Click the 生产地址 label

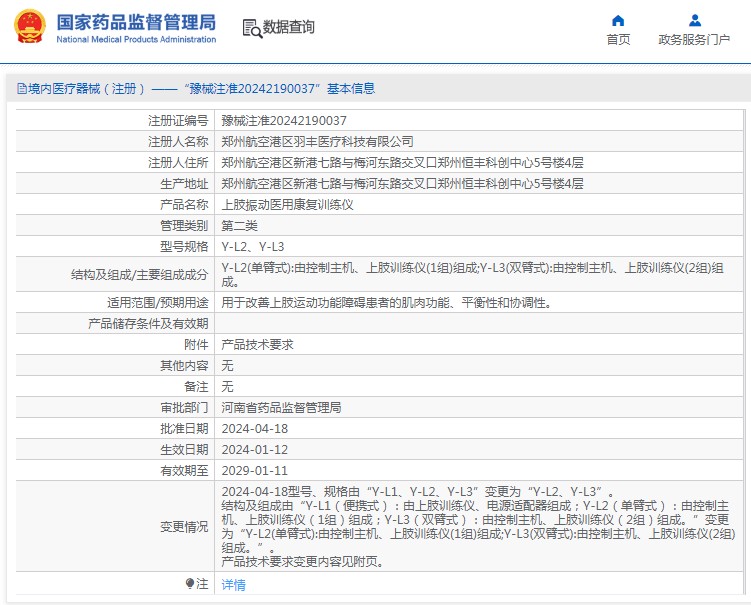pyautogui.click(x=184, y=184)
